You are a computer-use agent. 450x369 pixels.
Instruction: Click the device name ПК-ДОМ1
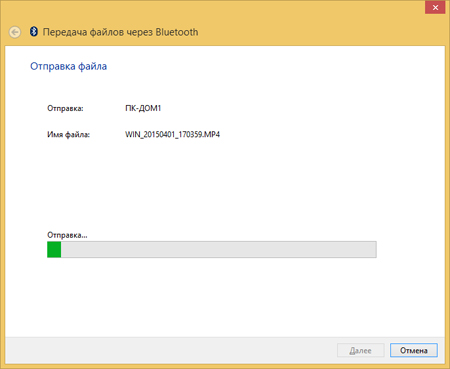tap(143, 108)
